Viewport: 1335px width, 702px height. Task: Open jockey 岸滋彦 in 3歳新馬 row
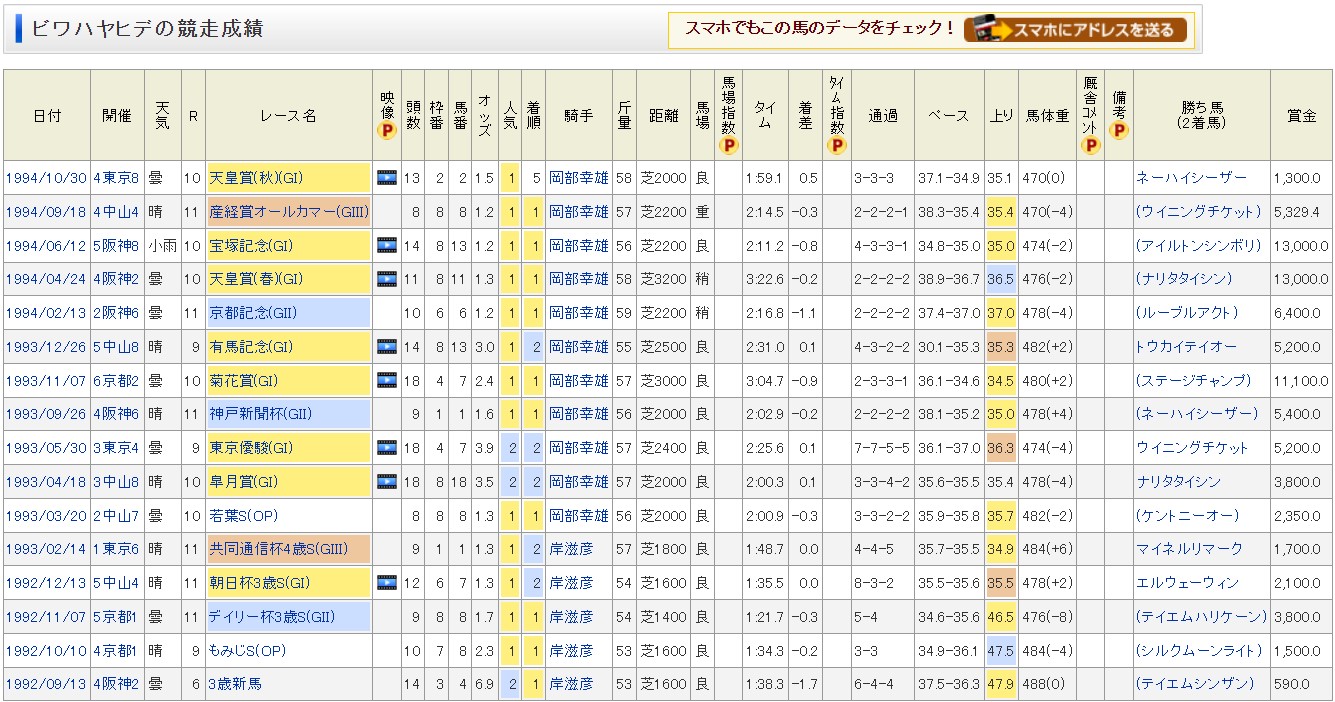tap(571, 684)
